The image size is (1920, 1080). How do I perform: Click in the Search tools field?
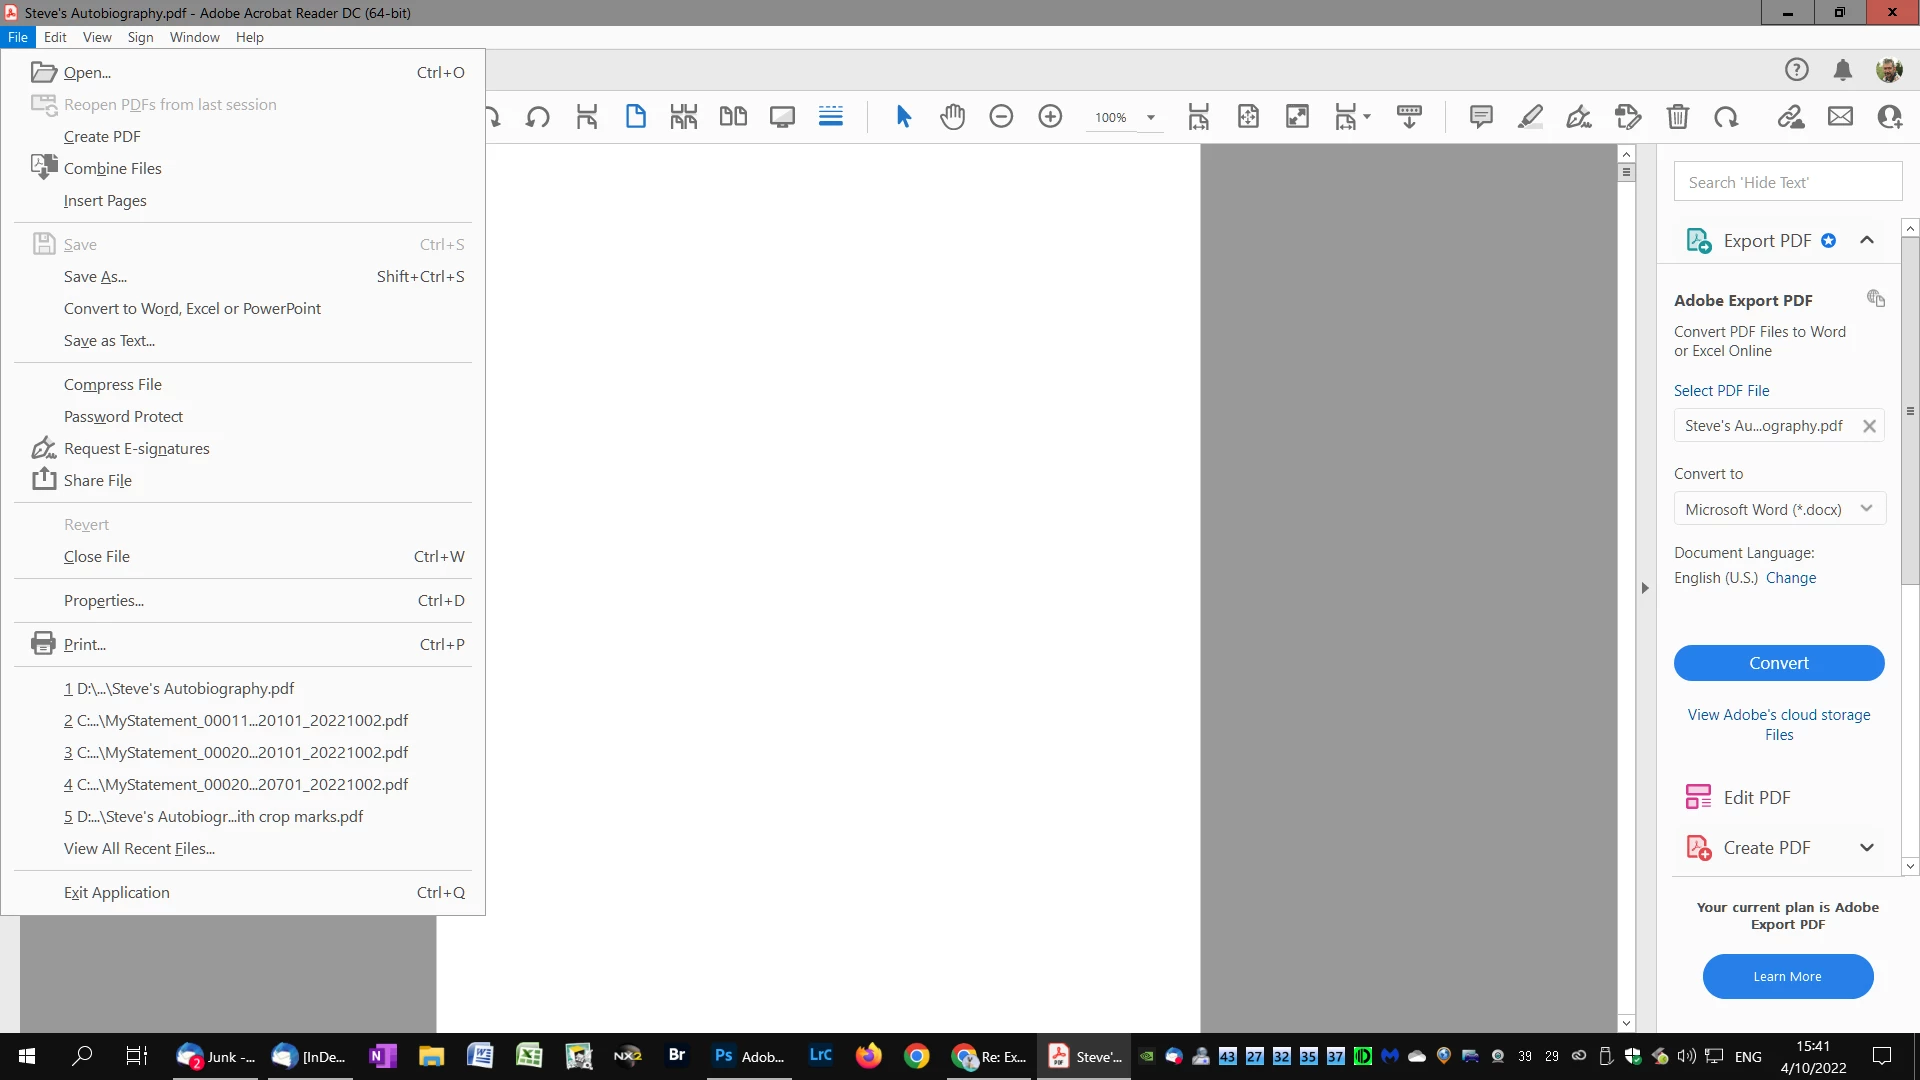click(x=1787, y=182)
